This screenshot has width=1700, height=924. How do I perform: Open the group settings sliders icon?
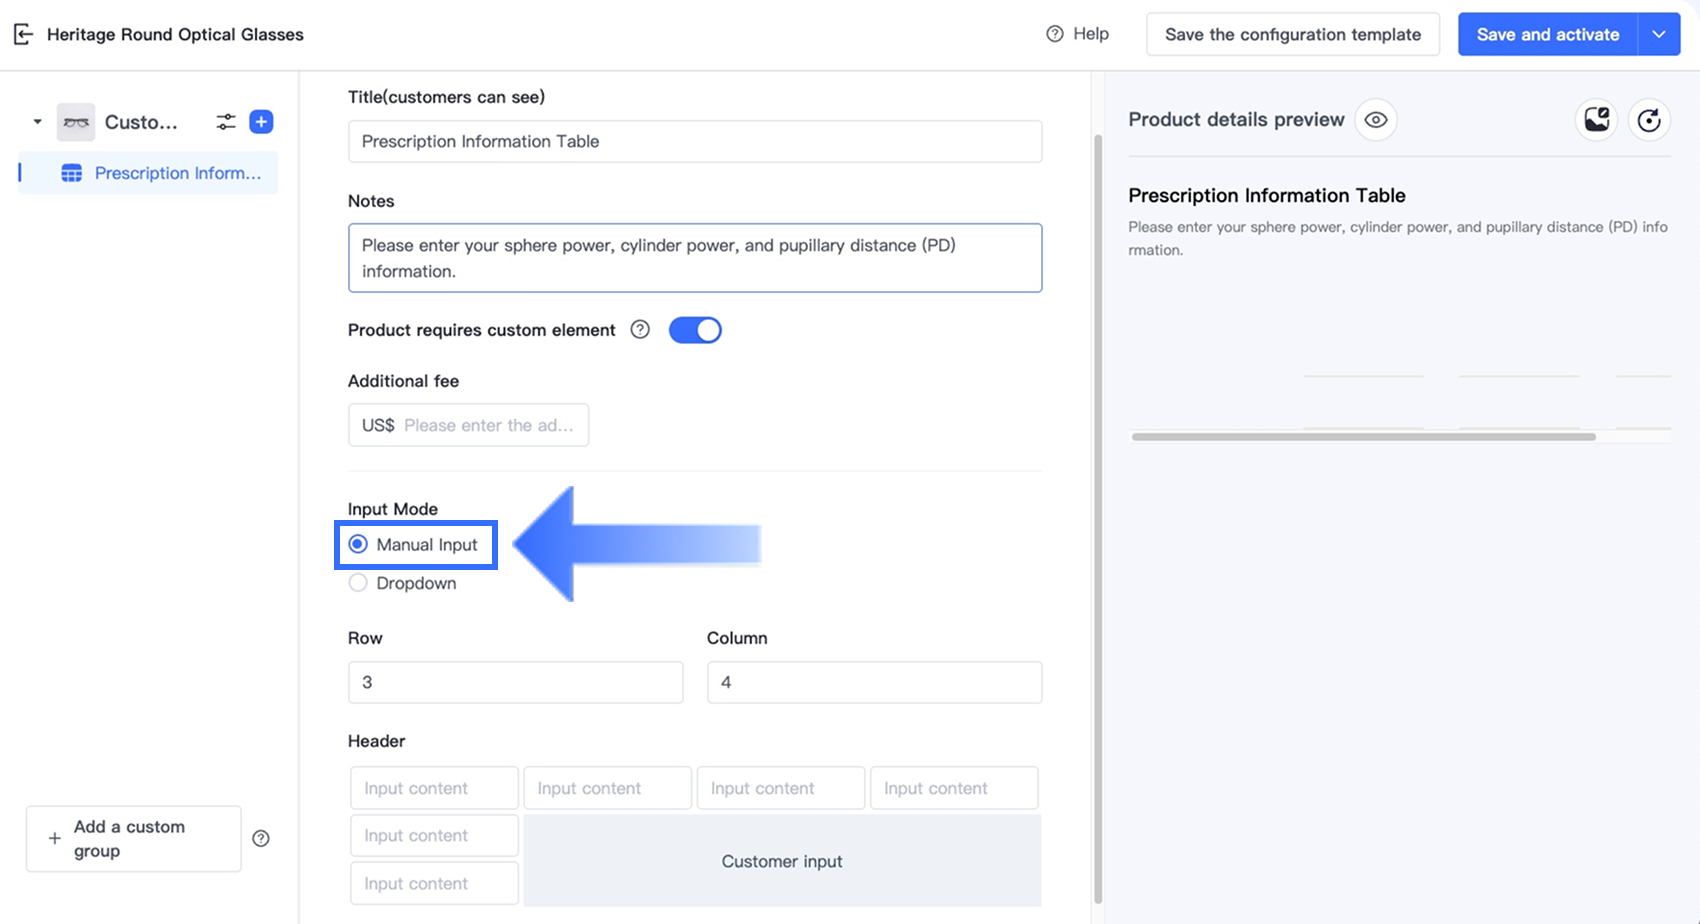(226, 122)
